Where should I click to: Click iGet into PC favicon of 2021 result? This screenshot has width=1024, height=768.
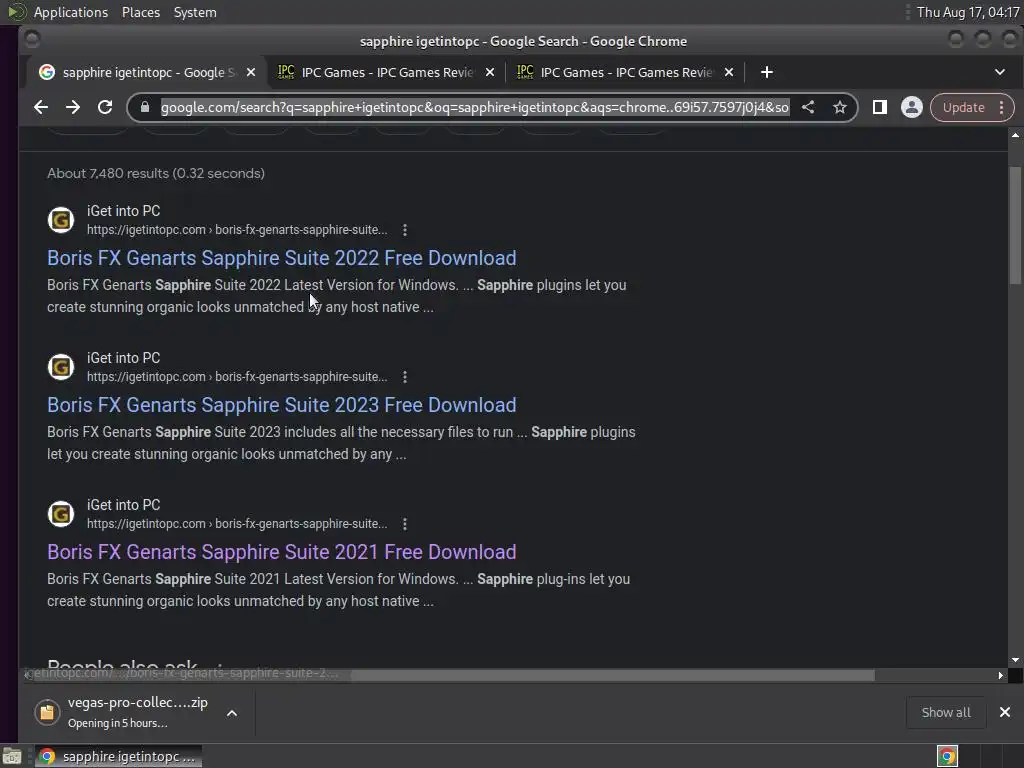point(61,514)
